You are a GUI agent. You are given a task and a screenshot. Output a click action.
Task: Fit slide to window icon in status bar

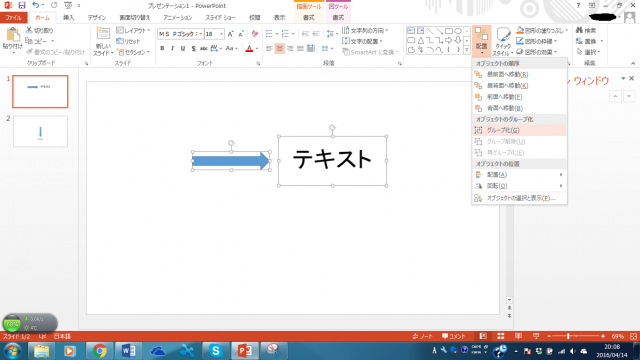633,336
